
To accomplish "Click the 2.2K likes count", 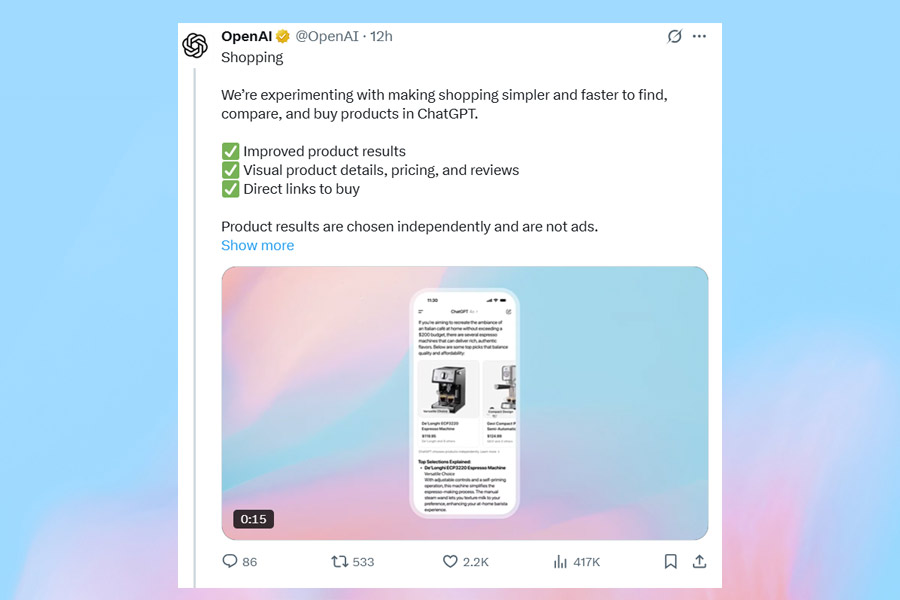I will point(476,562).
